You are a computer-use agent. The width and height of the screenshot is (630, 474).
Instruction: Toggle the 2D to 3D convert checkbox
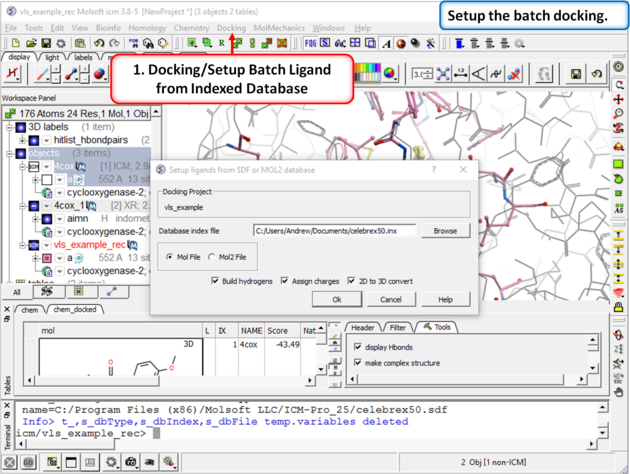tap(353, 281)
